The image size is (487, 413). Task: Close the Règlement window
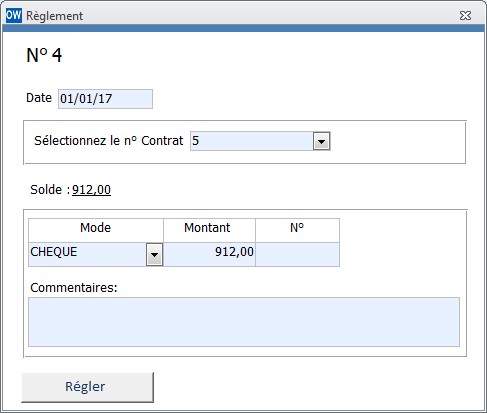pos(465,16)
